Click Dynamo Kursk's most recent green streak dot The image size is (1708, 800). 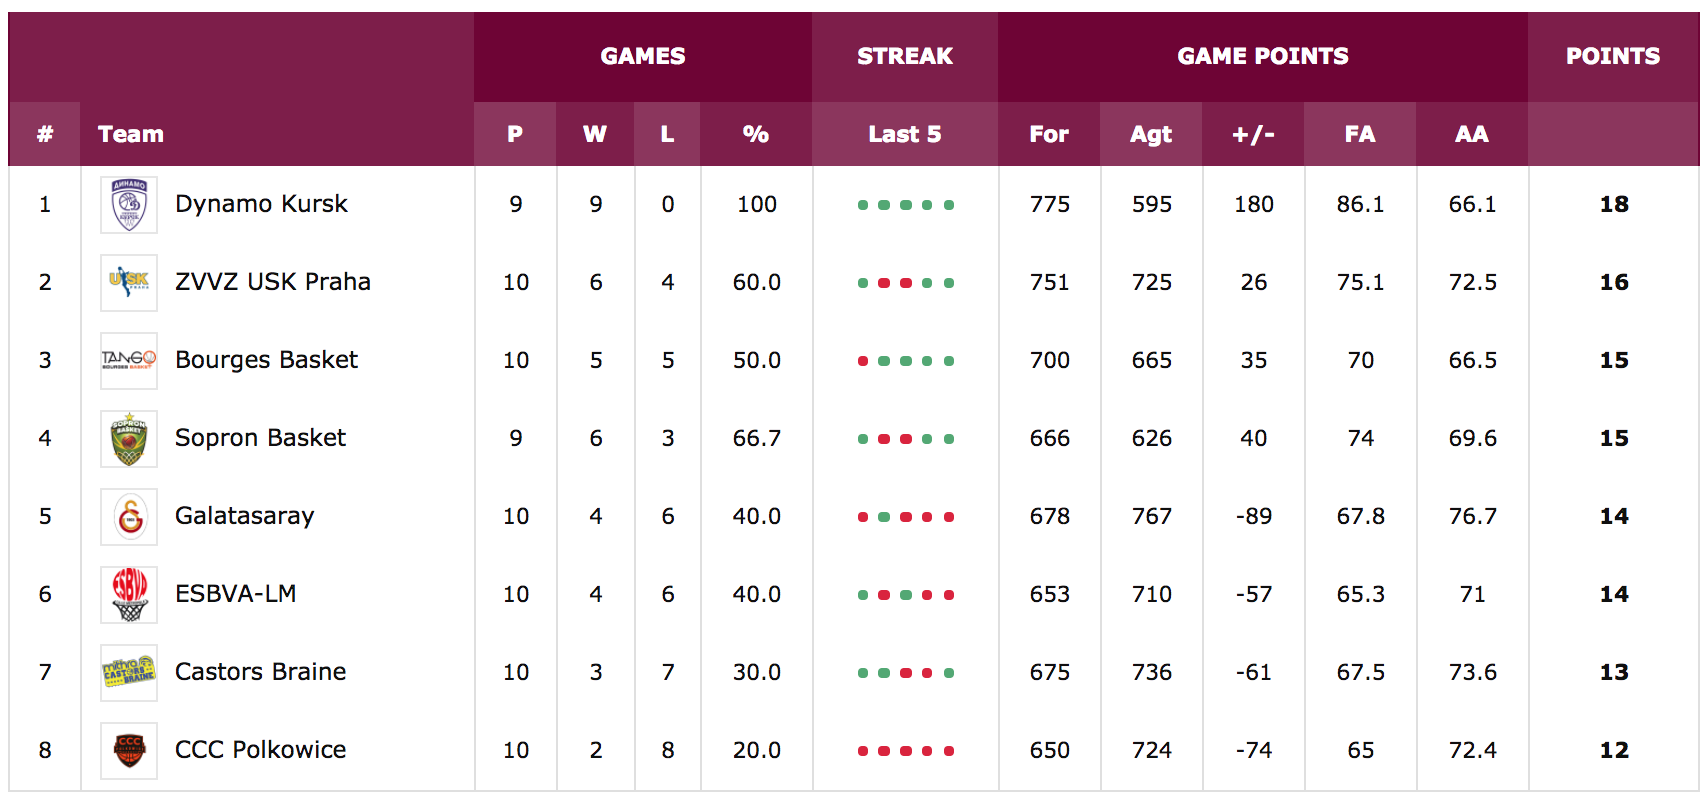pos(949,205)
